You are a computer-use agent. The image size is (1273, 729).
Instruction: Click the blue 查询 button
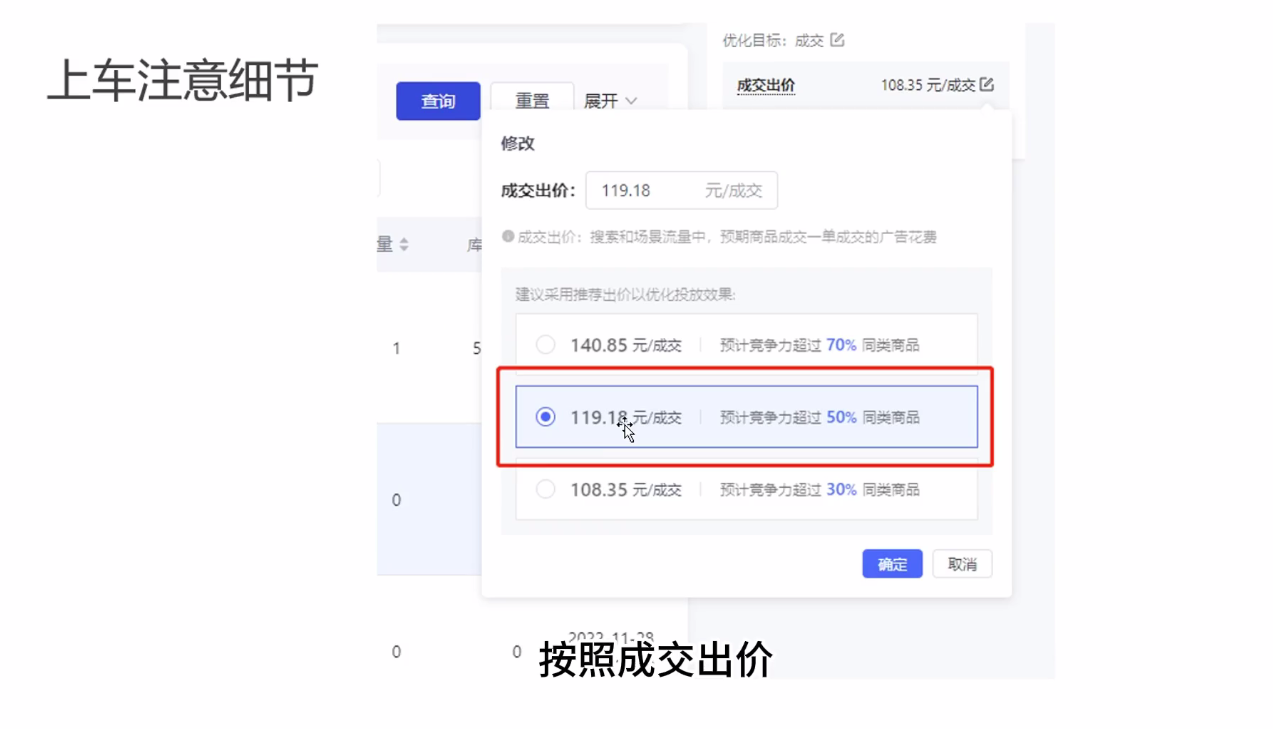coord(438,101)
